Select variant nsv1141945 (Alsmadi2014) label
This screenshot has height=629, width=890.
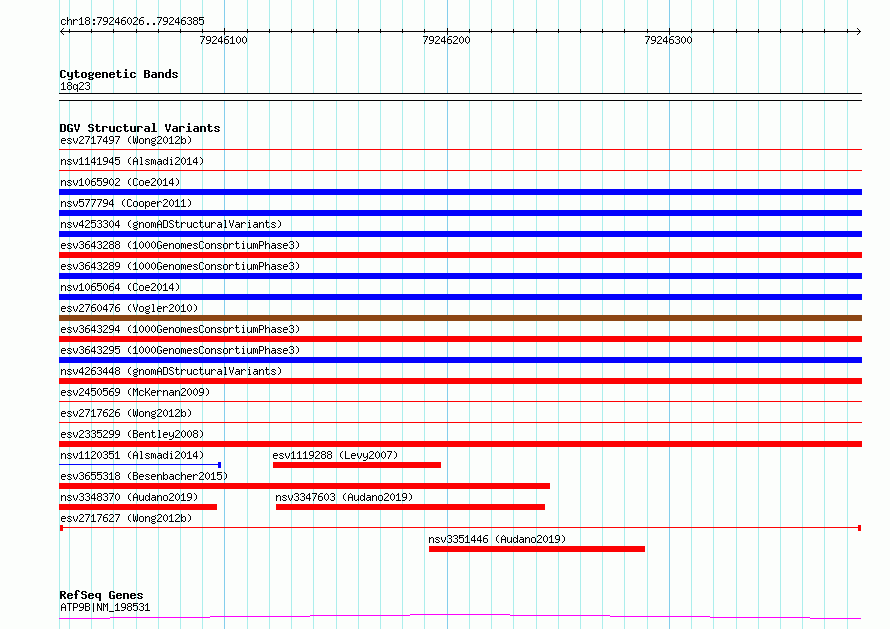pyautogui.click(x=132, y=161)
